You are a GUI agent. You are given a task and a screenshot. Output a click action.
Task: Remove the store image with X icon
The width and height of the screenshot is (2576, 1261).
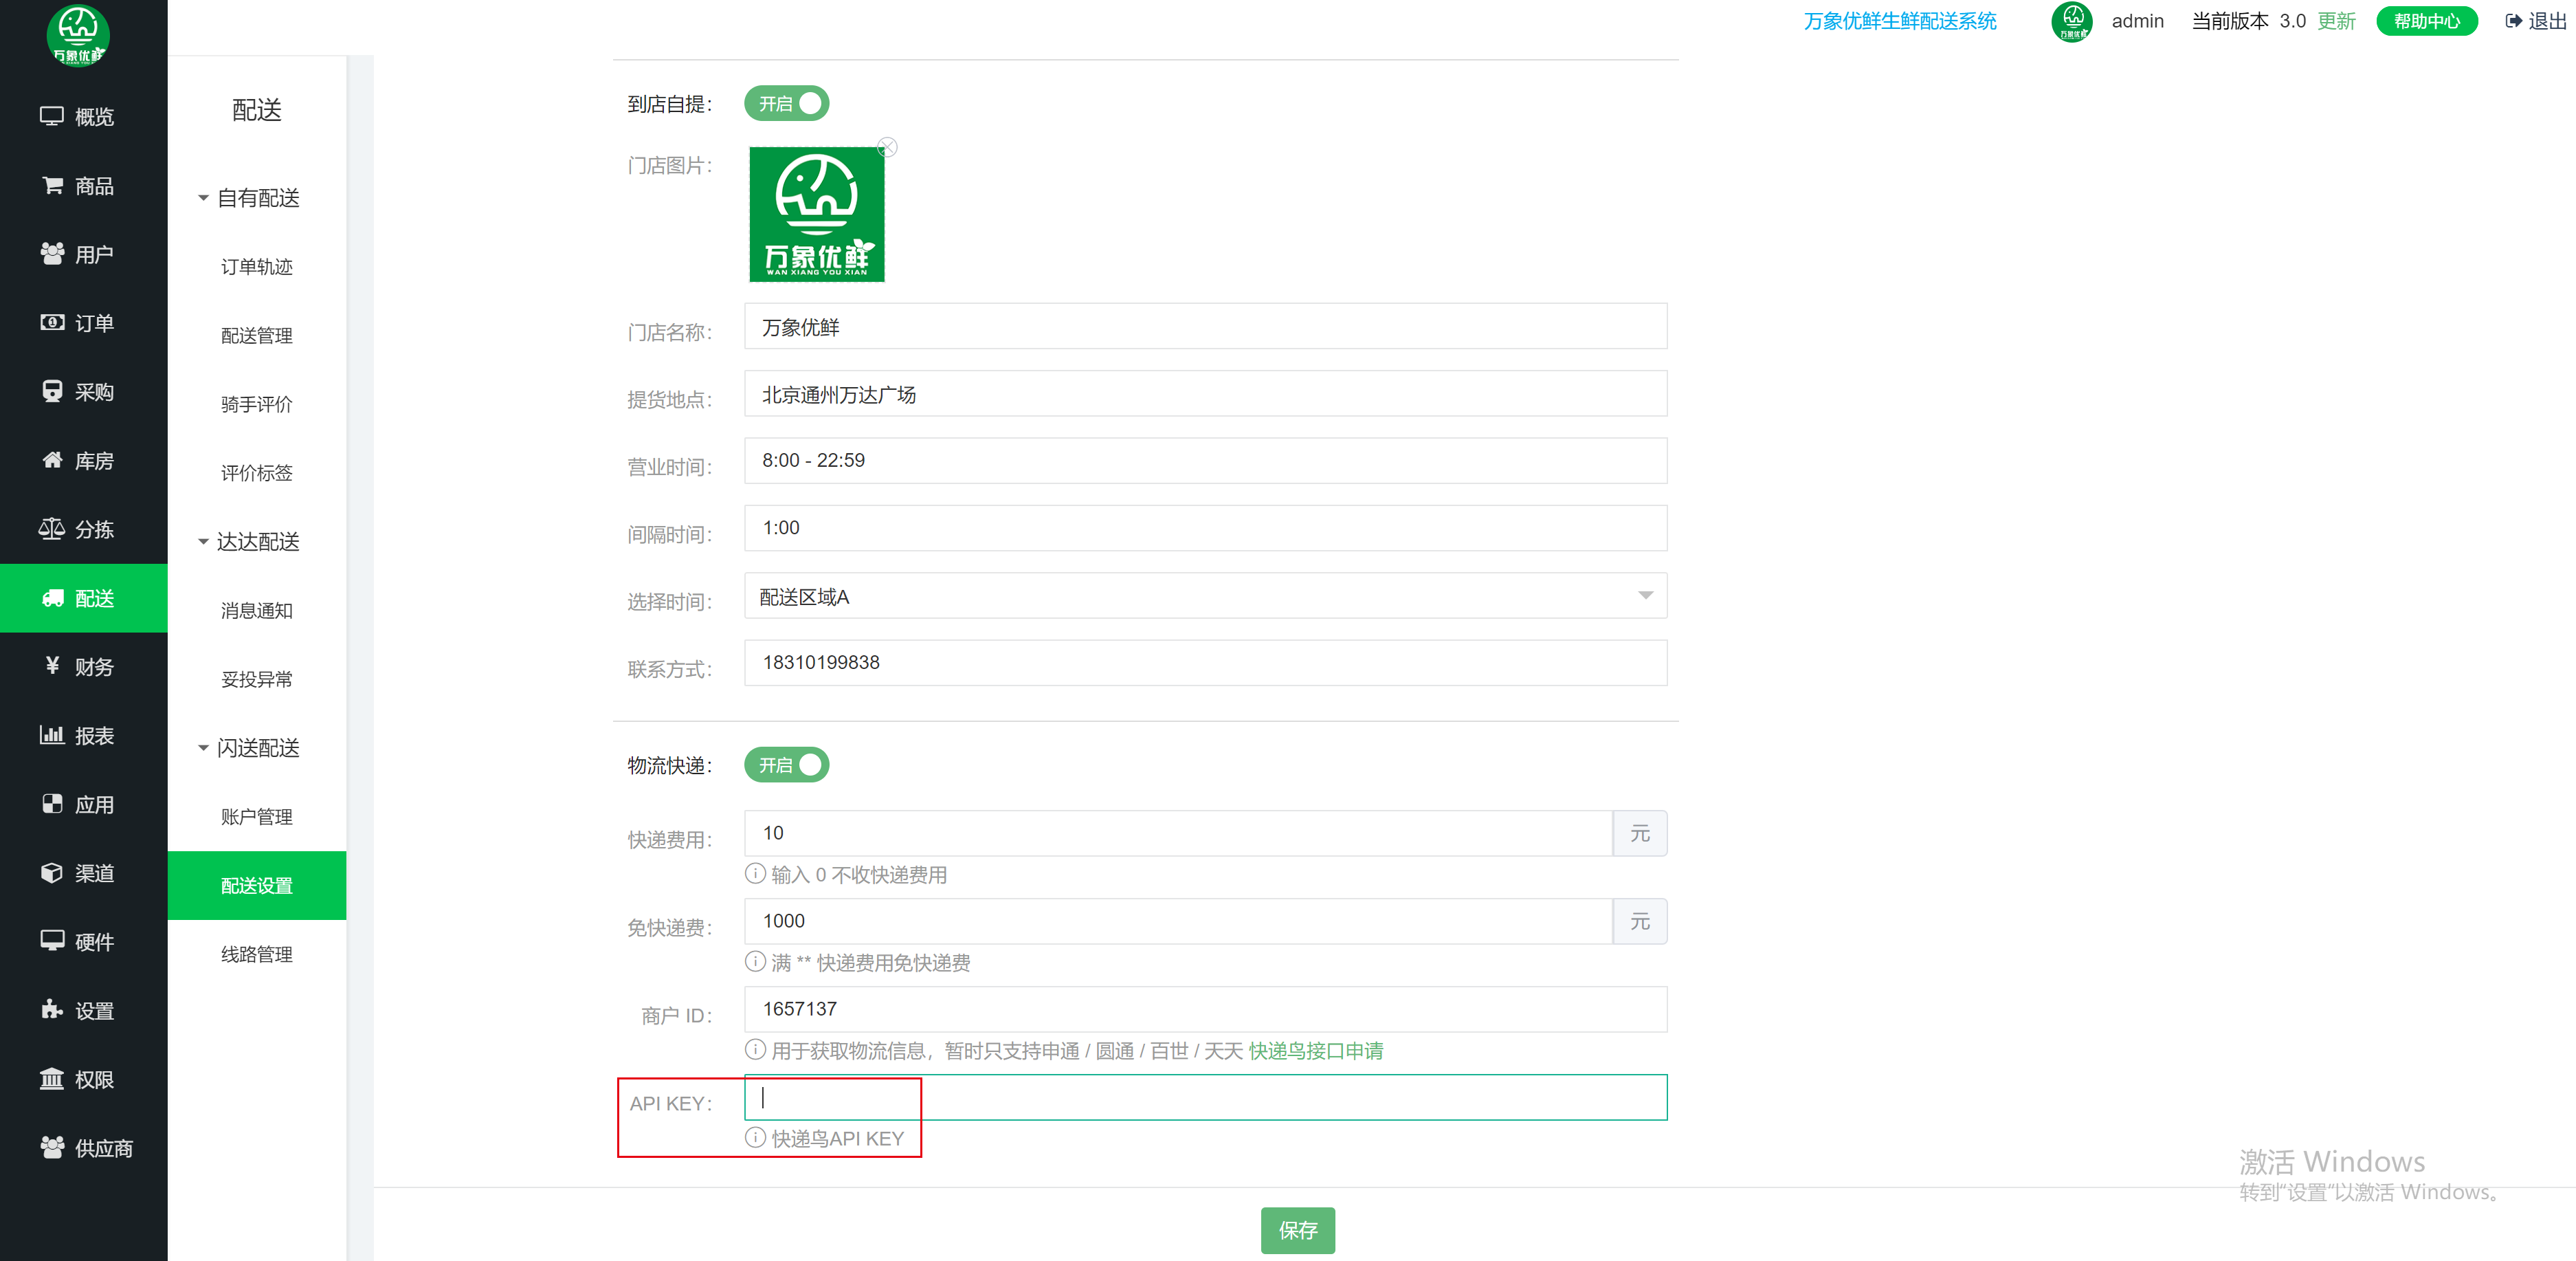pyautogui.click(x=887, y=148)
